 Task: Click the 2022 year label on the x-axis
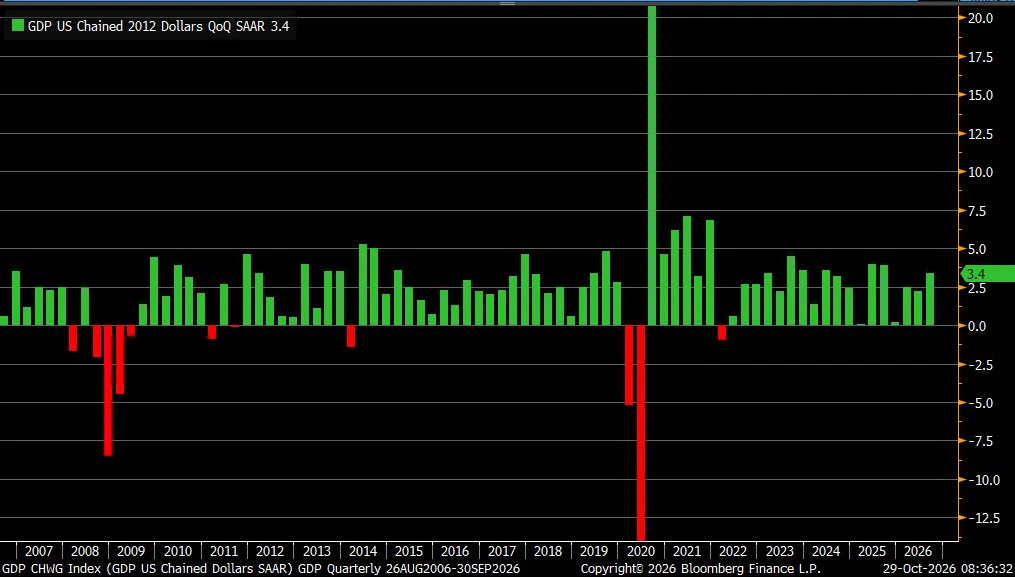coord(733,551)
